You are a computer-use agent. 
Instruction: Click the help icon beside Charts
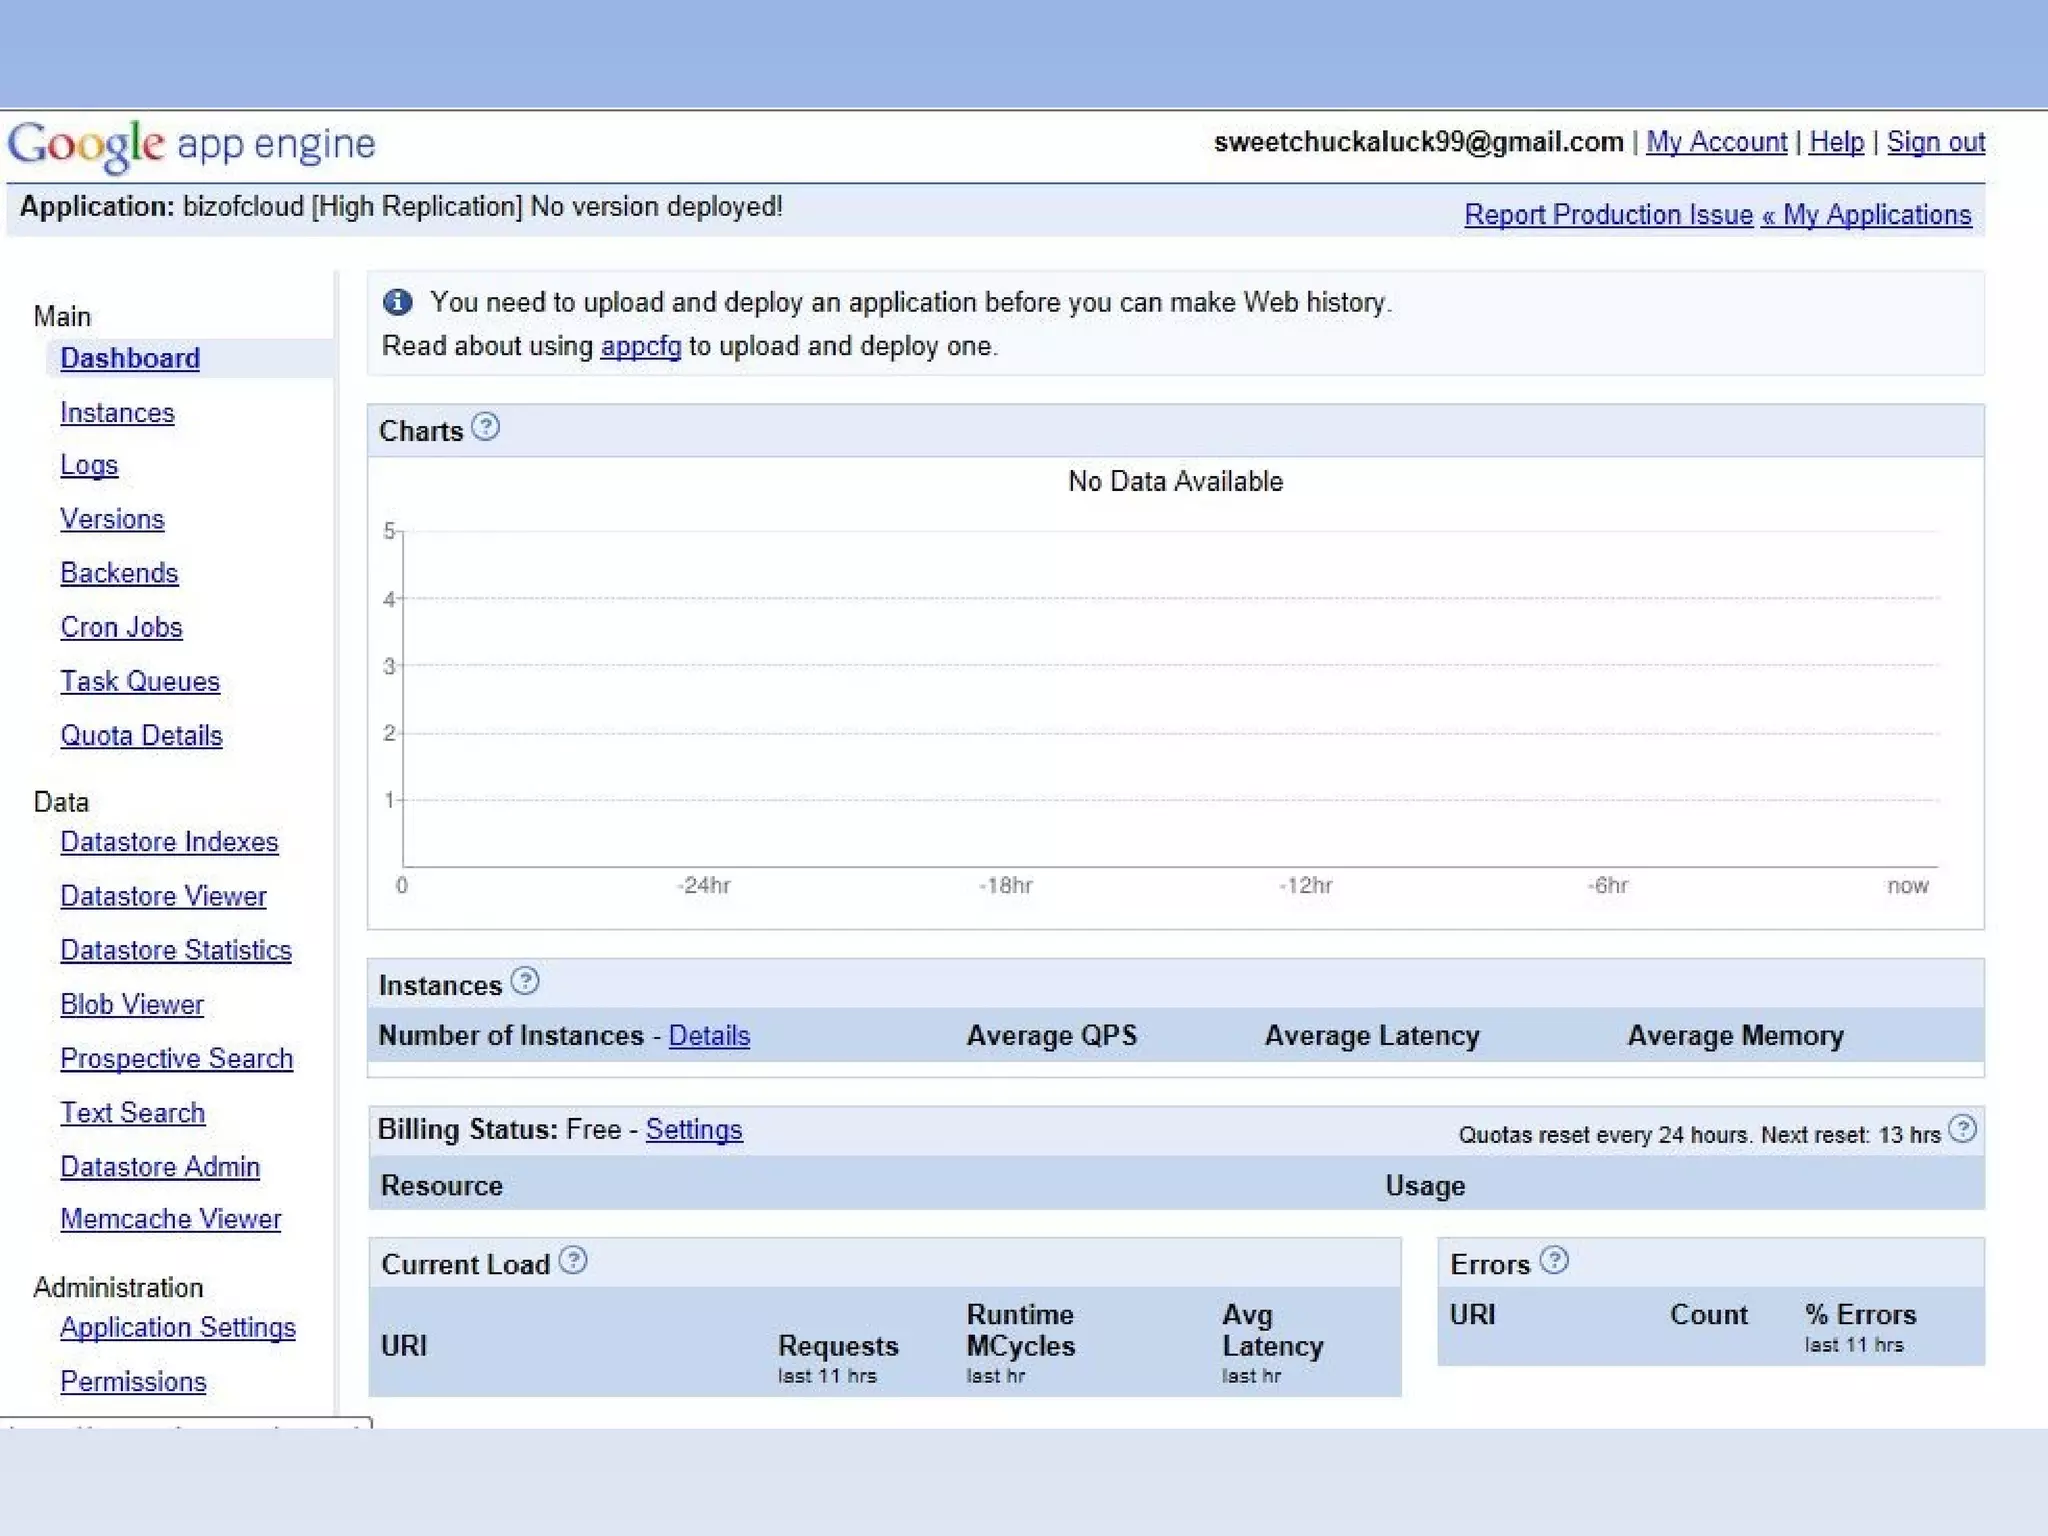485,428
